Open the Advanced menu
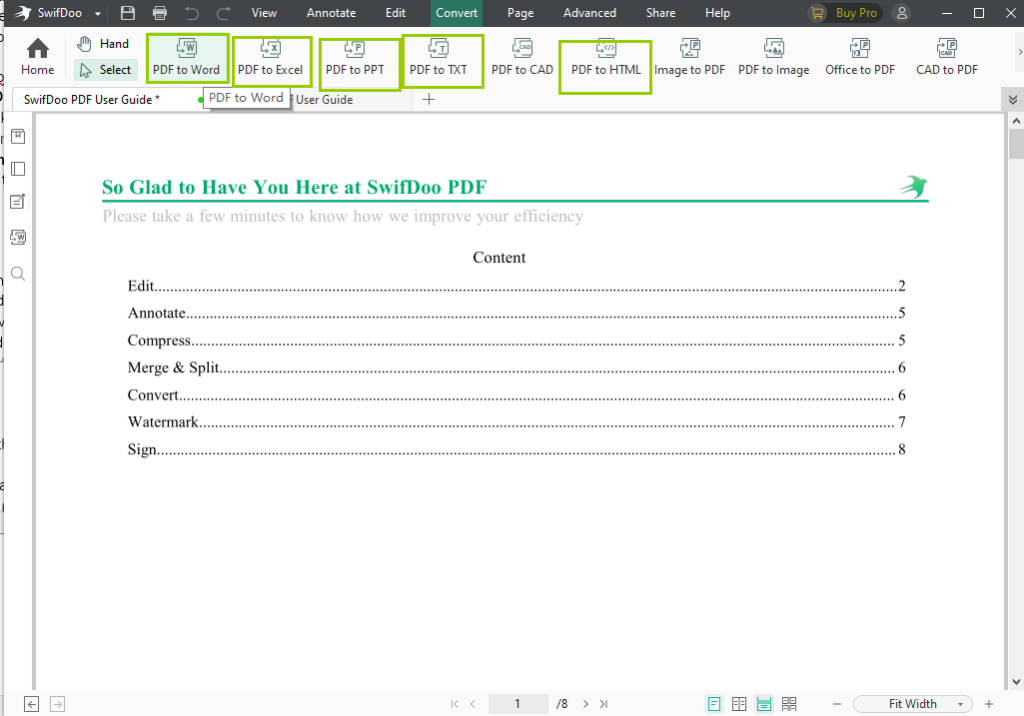 pos(590,13)
